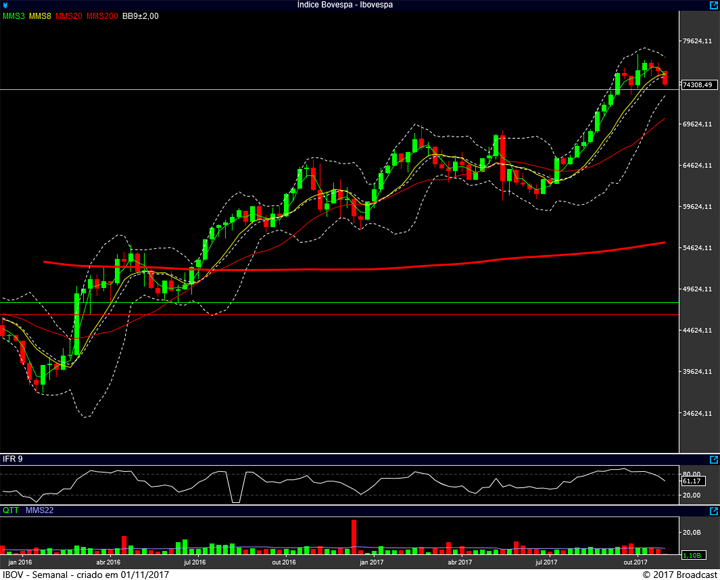
Task: Click the jan 2017 label on time axis
Action: 371,562
